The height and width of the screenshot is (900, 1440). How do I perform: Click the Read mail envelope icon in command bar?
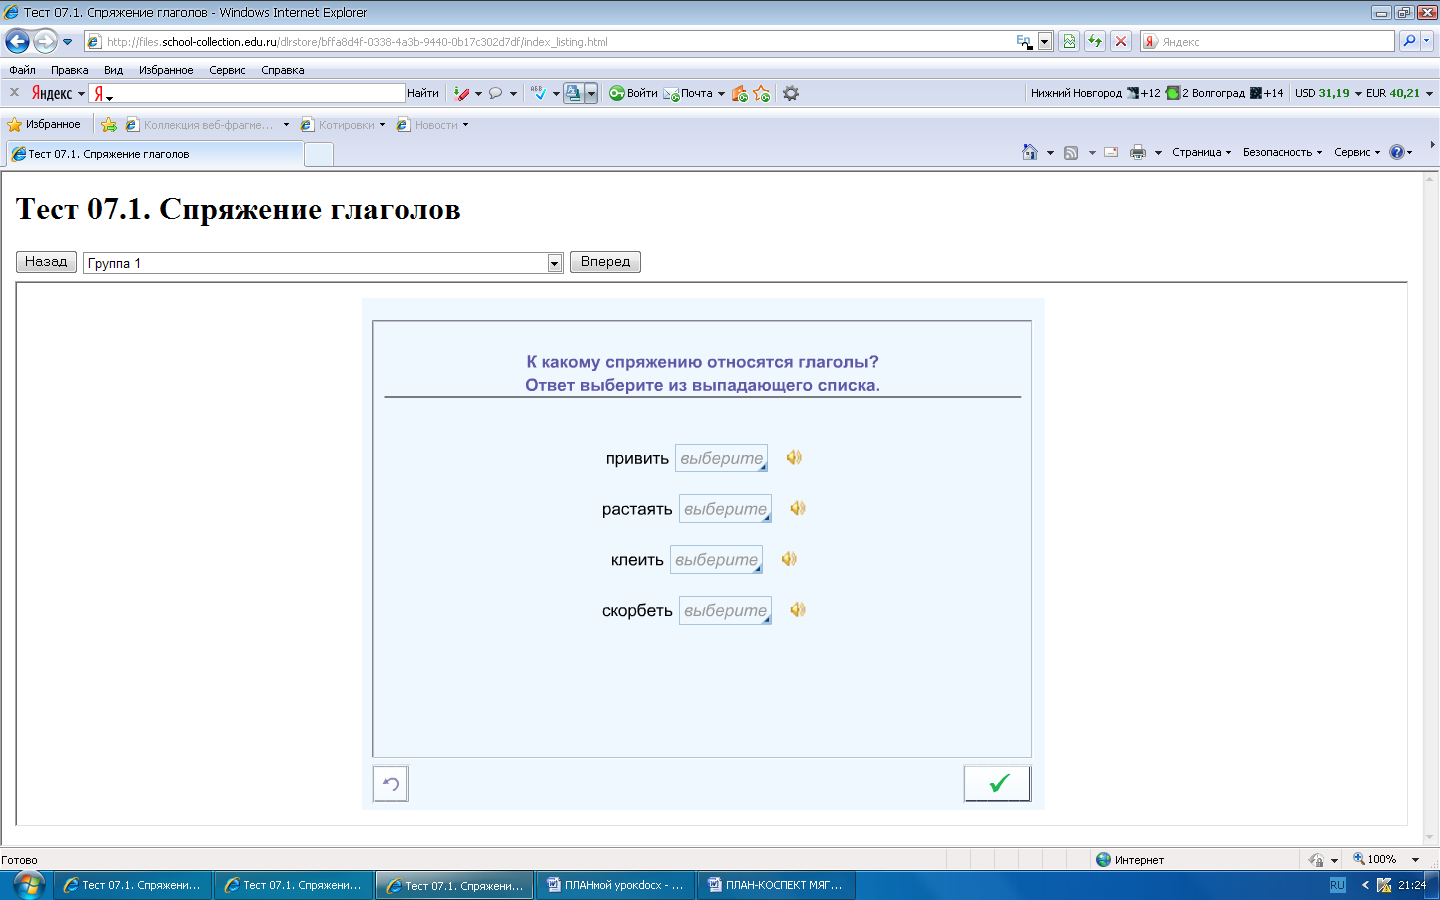click(x=1111, y=152)
